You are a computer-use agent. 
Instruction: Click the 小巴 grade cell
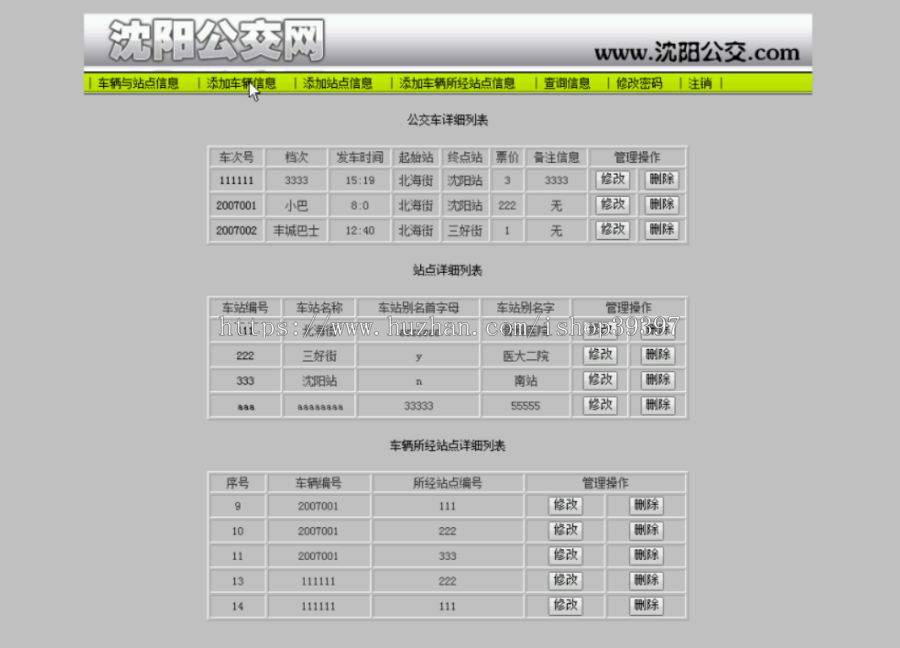[x=296, y=205]
